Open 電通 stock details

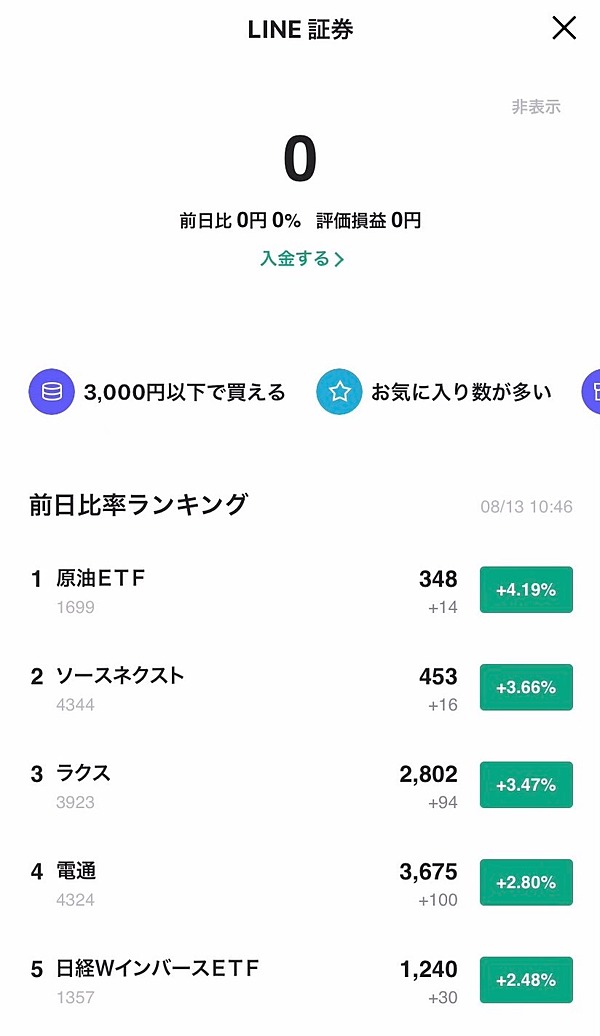click(76, 871)
